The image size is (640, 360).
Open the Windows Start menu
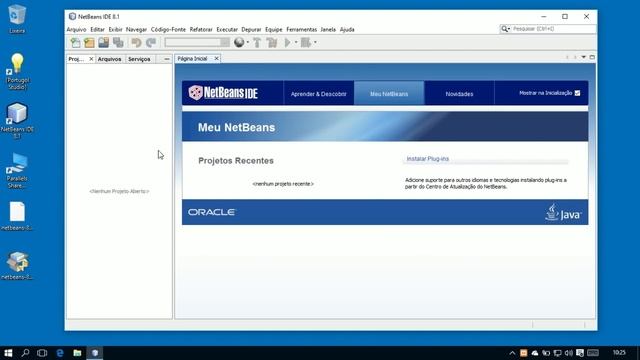tap(8, 353)
